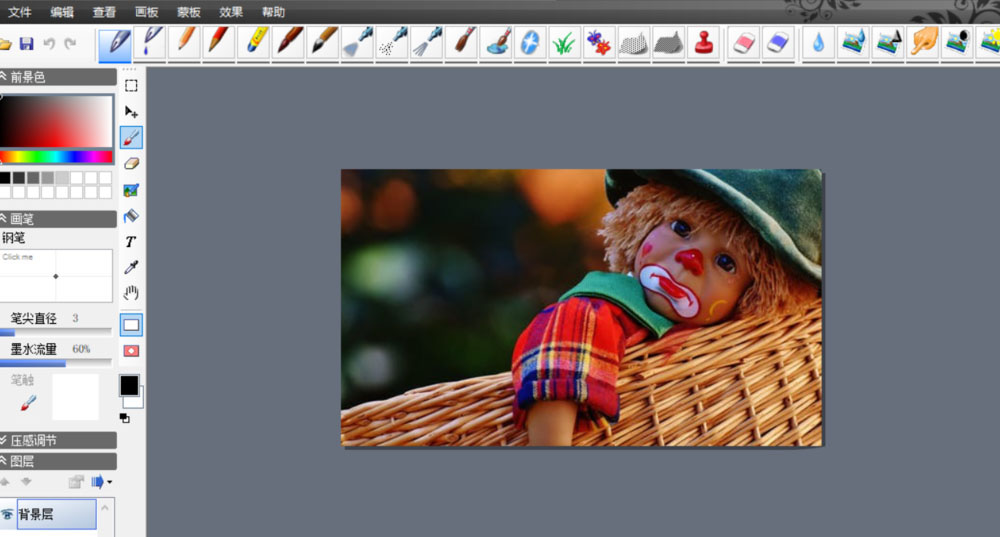Select the picture sharpen triangle tool
Screen dimensions: 1000x537
pos(888,43)
